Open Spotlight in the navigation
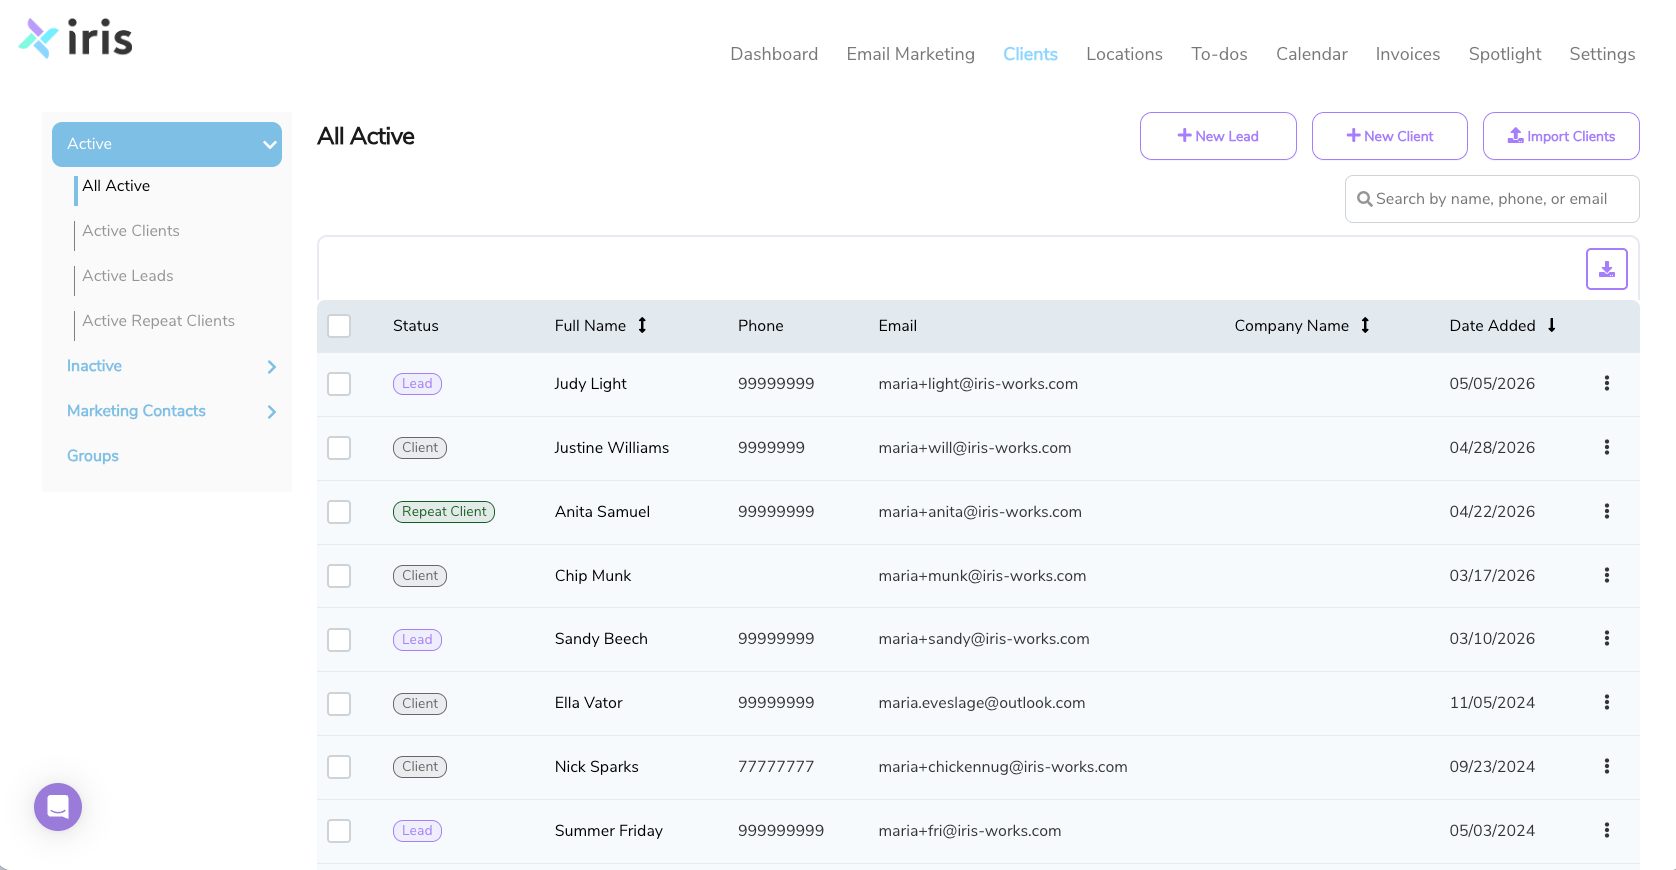 point(1504,54)
